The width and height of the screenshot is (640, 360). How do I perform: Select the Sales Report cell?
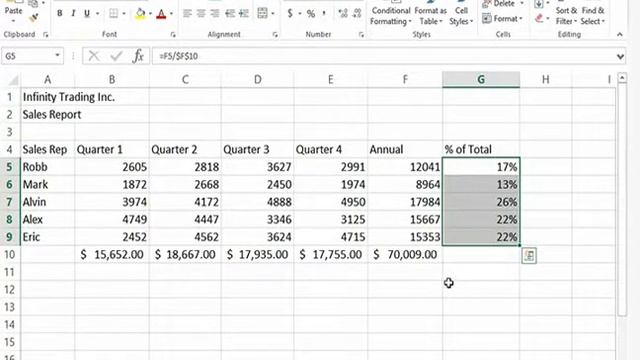[x=47, y=115]
